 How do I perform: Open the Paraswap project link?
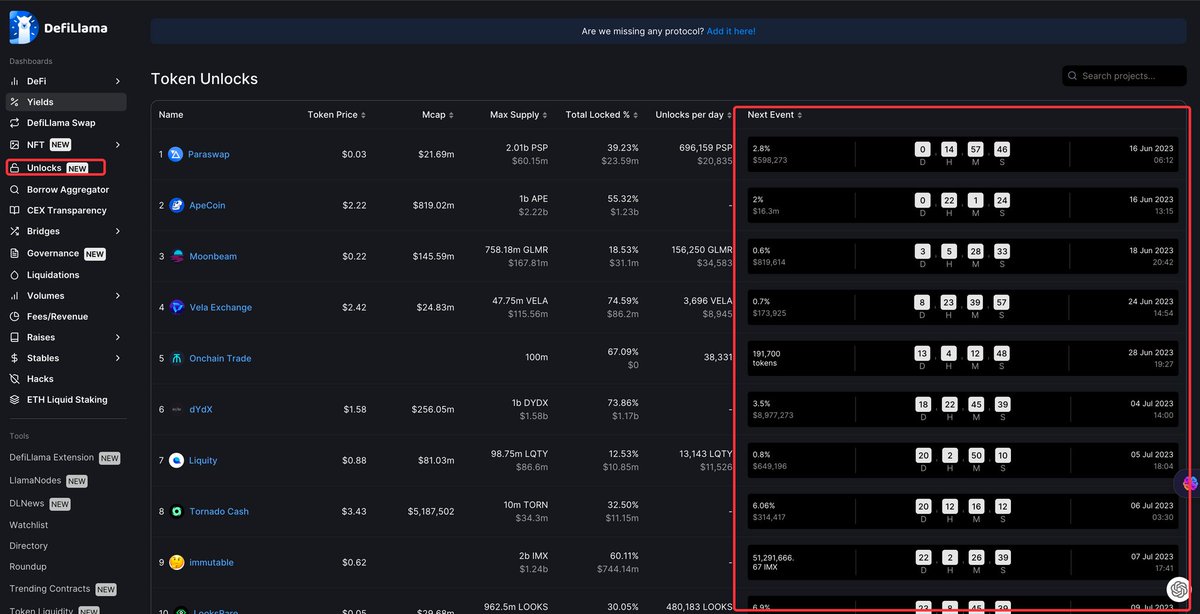tap(210, 154)
